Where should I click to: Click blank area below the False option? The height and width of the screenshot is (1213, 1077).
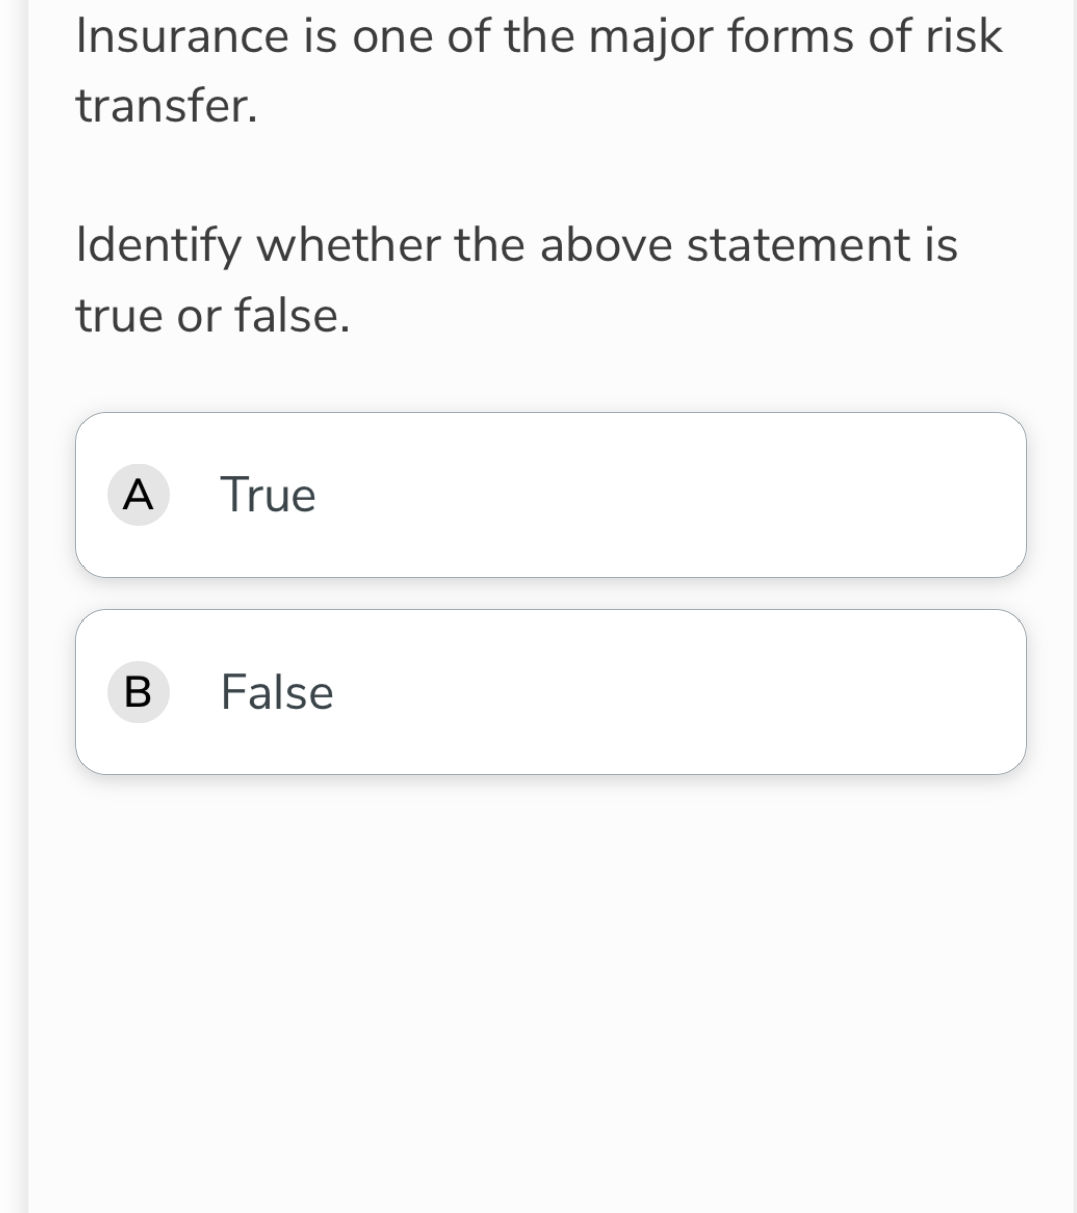coord(550,950)
